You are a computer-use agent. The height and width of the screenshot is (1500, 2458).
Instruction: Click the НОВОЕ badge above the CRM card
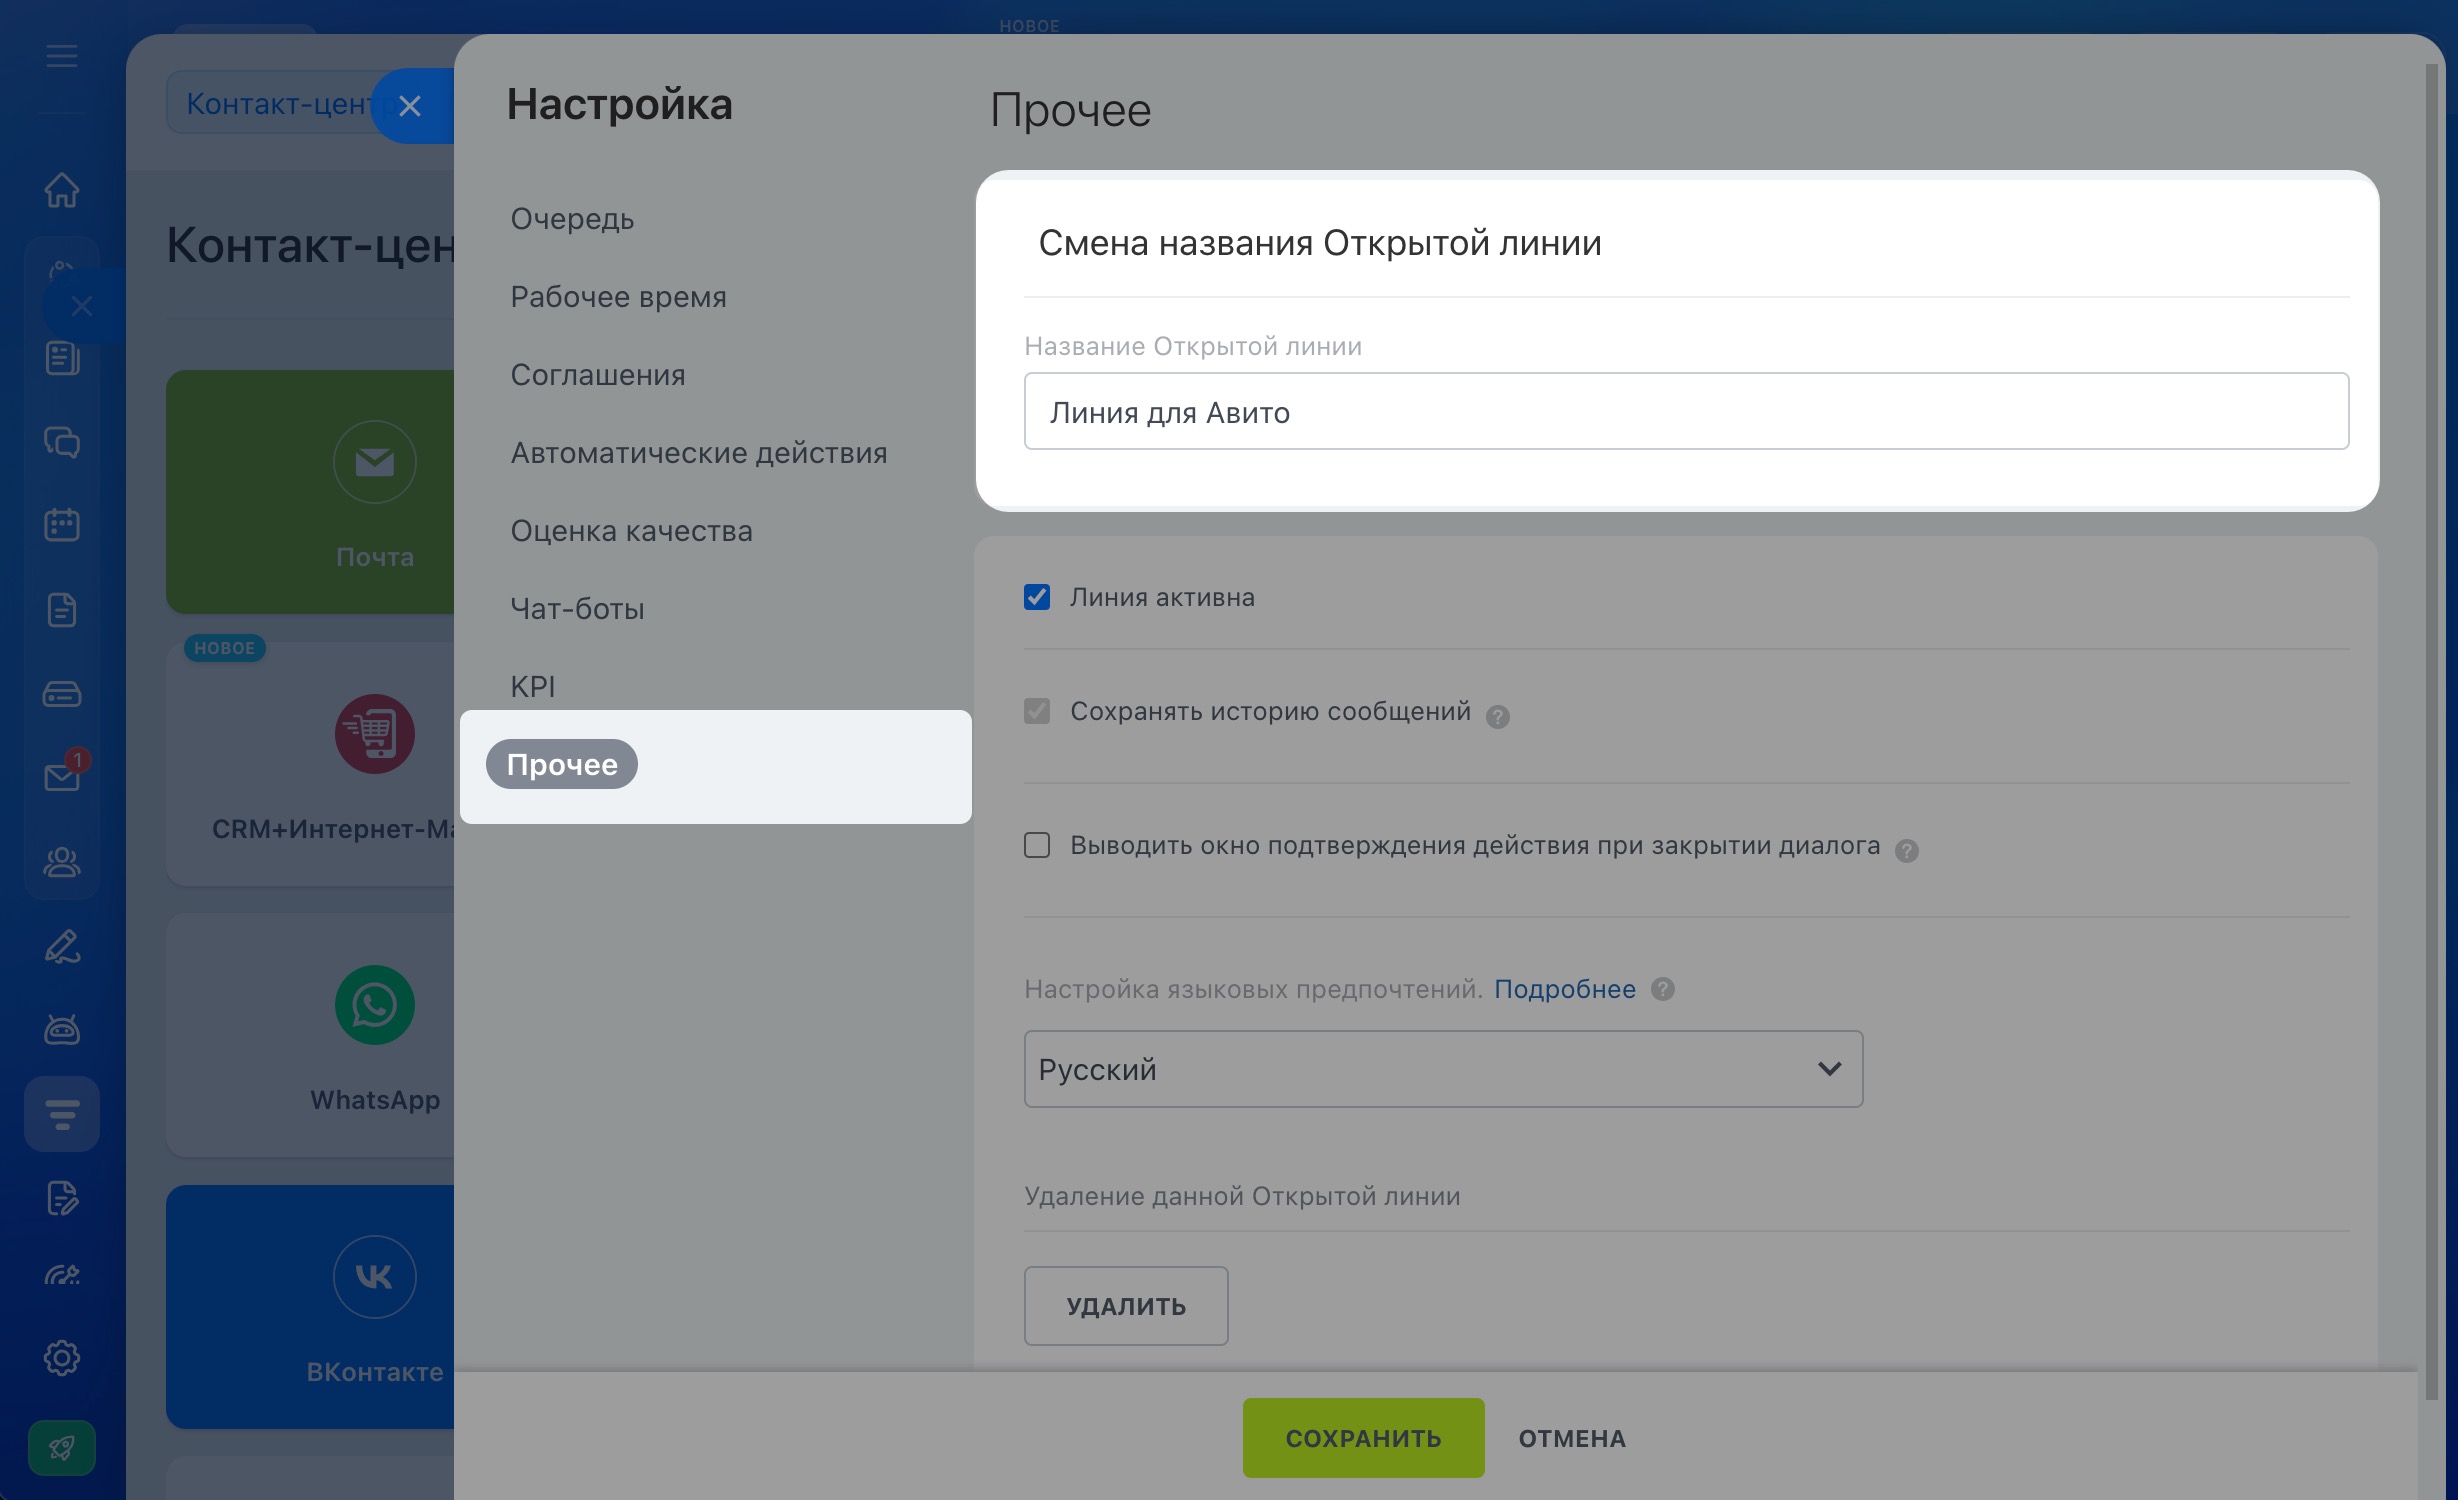(225, 648)
